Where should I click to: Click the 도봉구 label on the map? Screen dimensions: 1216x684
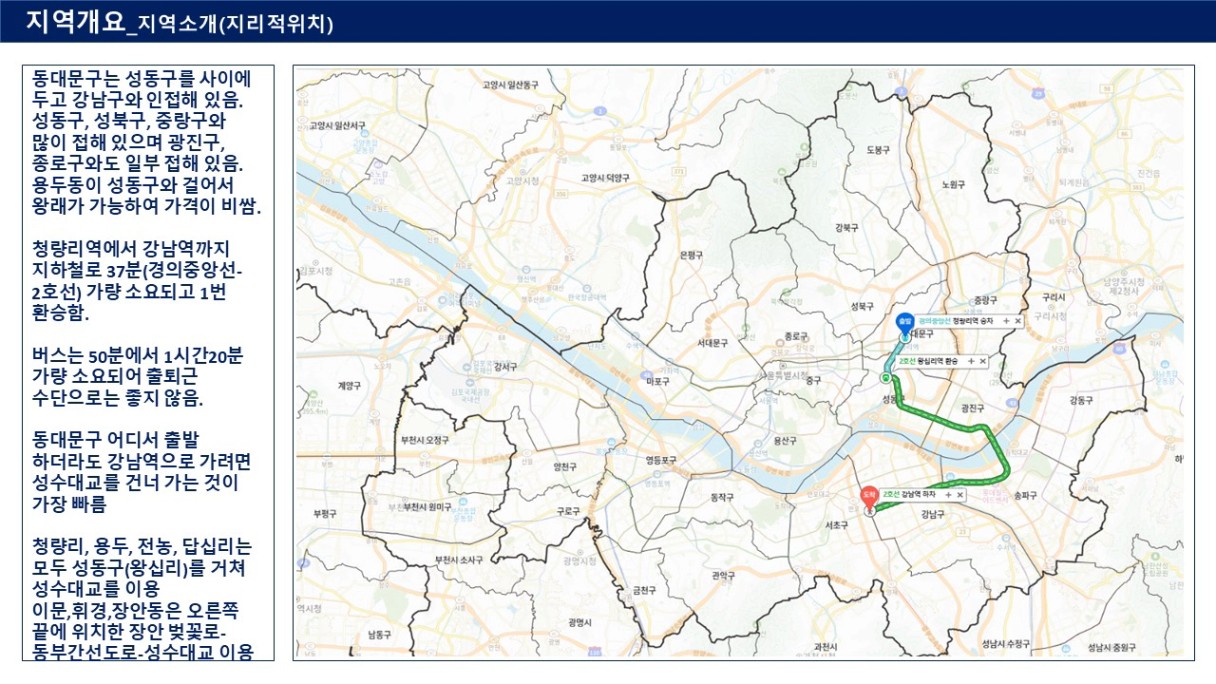pyautogui.click(x=878, y=150)
